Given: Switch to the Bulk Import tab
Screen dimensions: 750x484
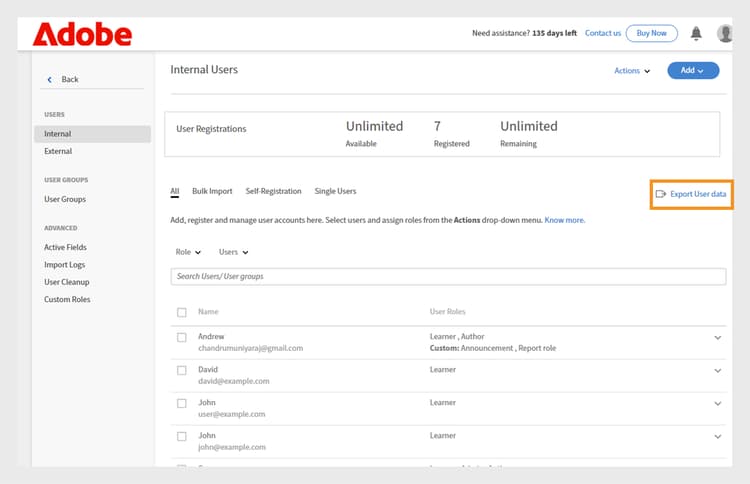Looking at the screenshot, I should coord(212,191).
